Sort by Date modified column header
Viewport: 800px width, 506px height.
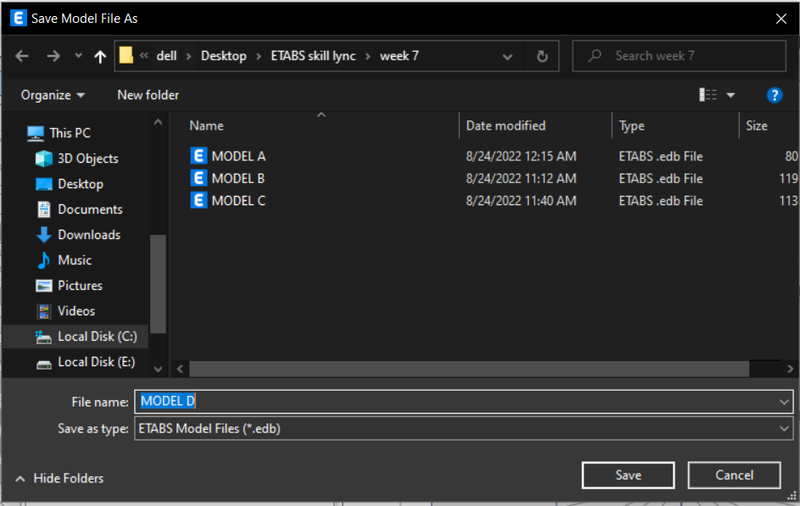click(506, 125)
